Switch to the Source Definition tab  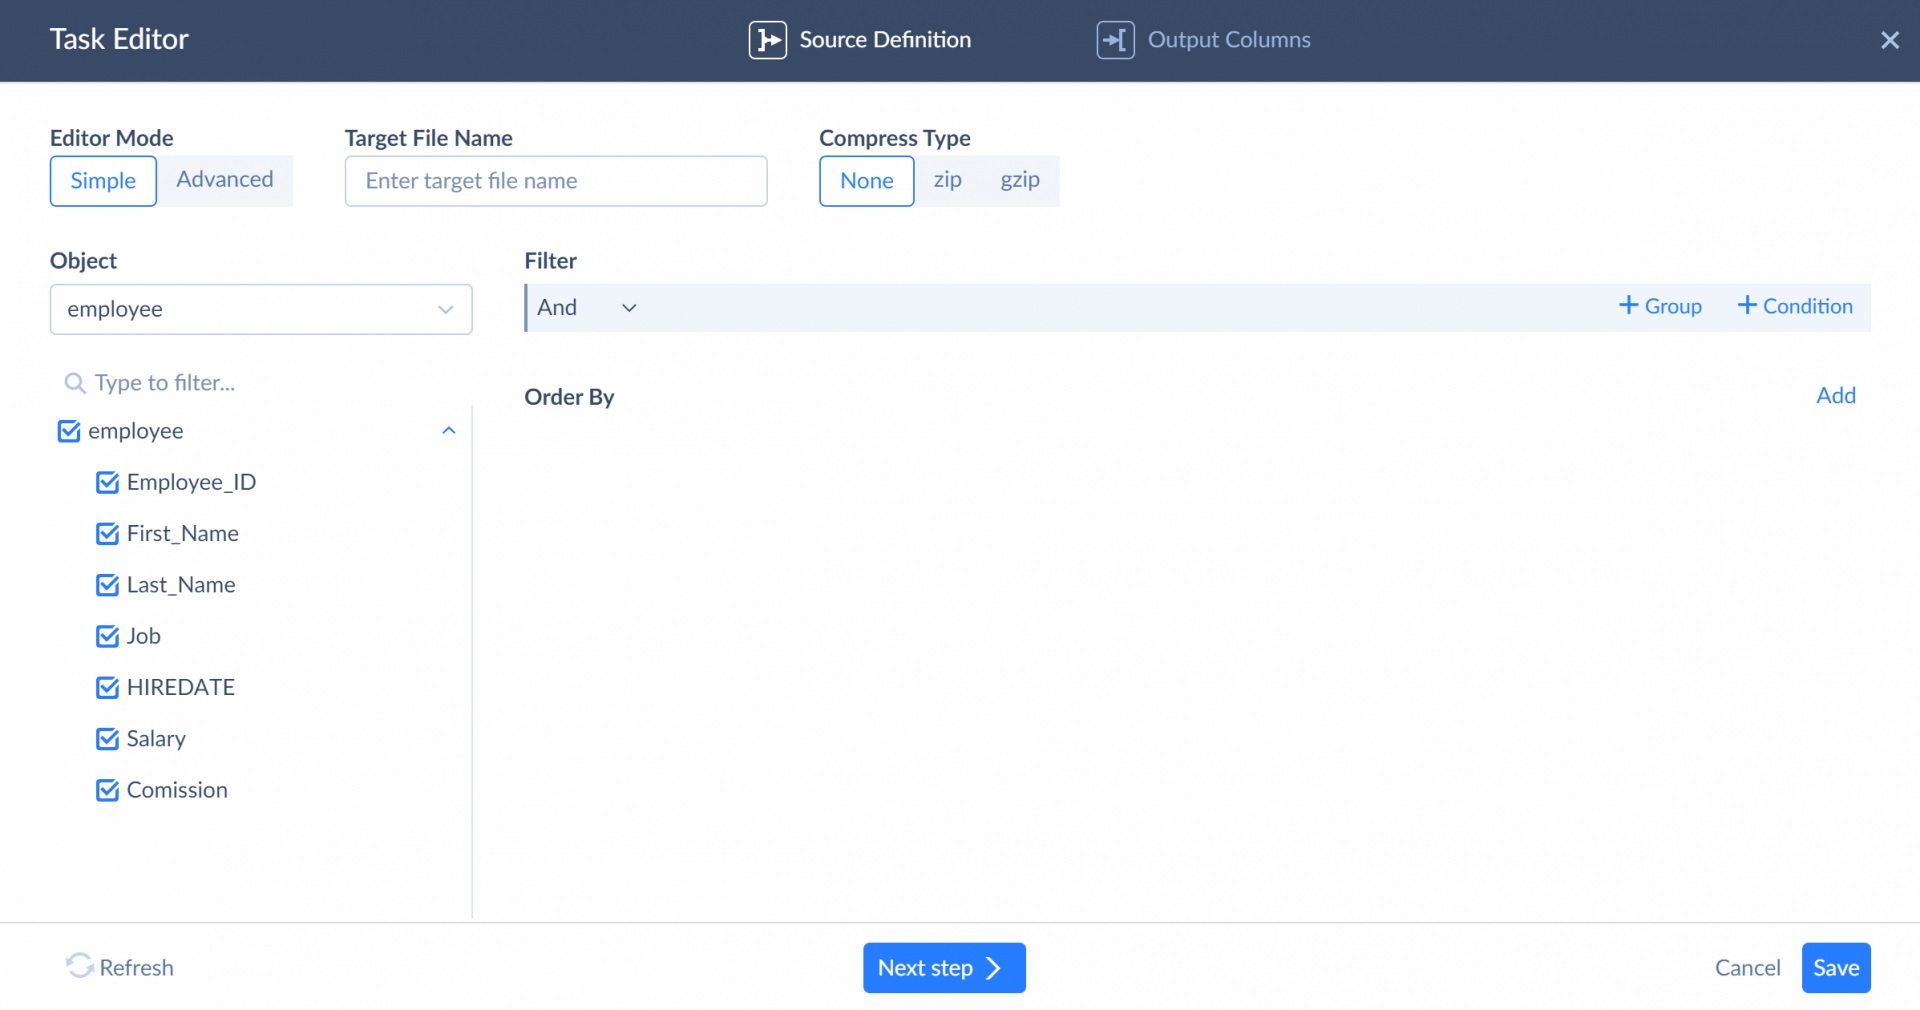tap(885, 40)
